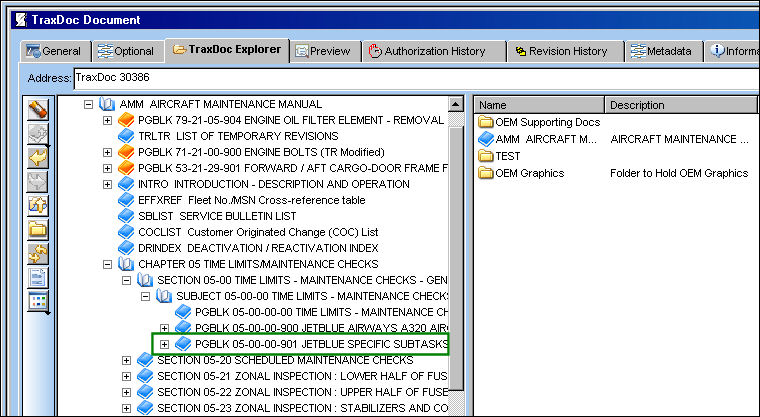Click the yellow folder toolbar icon

point(38,229)
